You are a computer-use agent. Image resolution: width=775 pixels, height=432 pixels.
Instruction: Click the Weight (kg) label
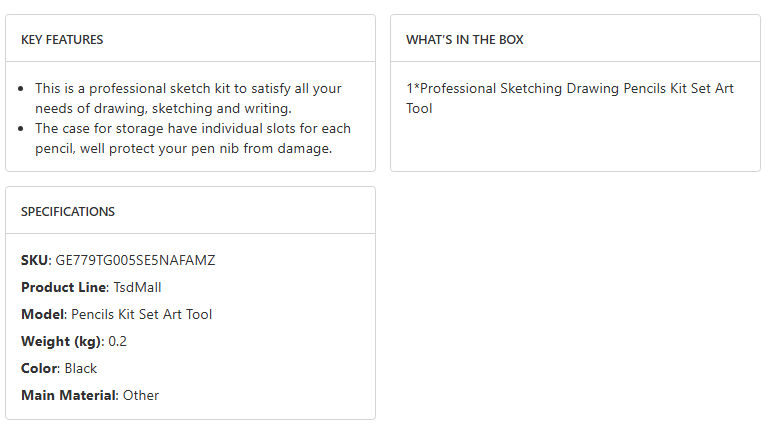61,341
